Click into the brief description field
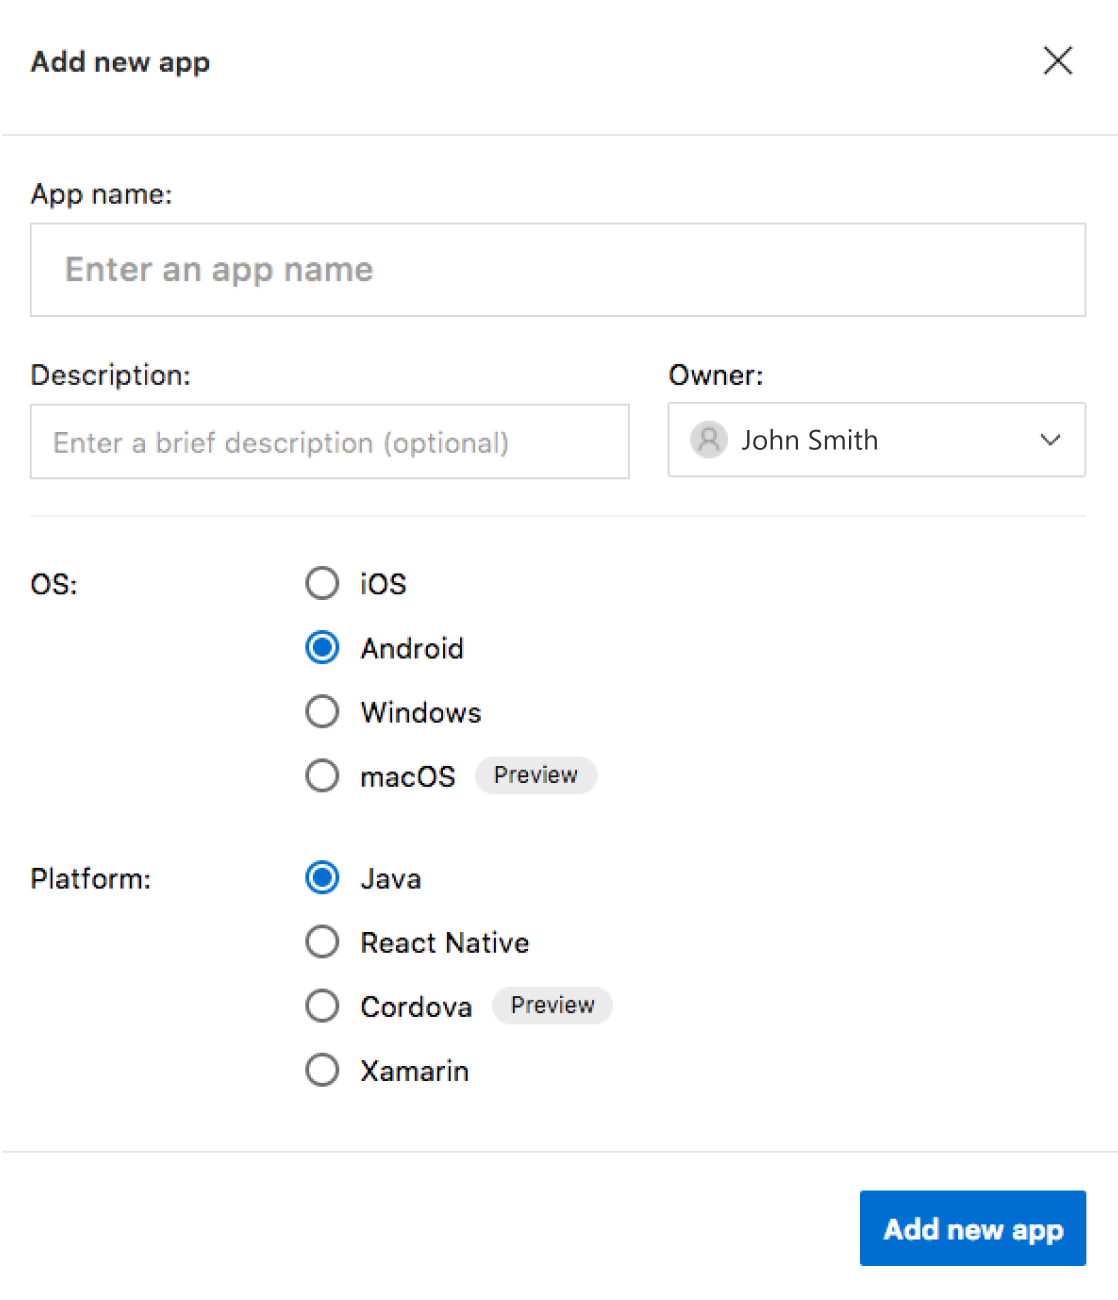 [x=329, y=442]
